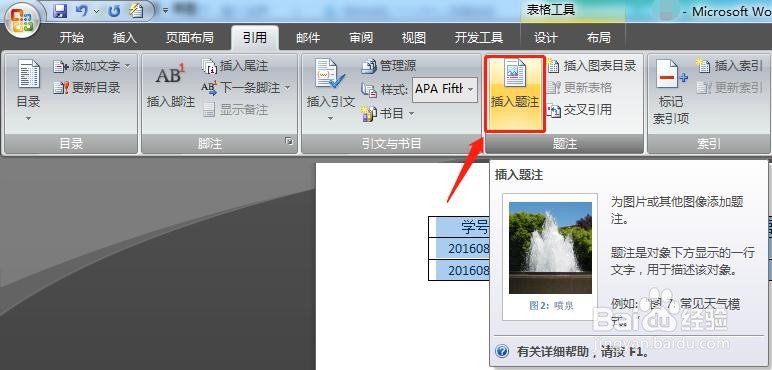The width and height of the screenshot is (772, 370).
Task: Click 标记索引项 button
Action: (x=671, y=92)
